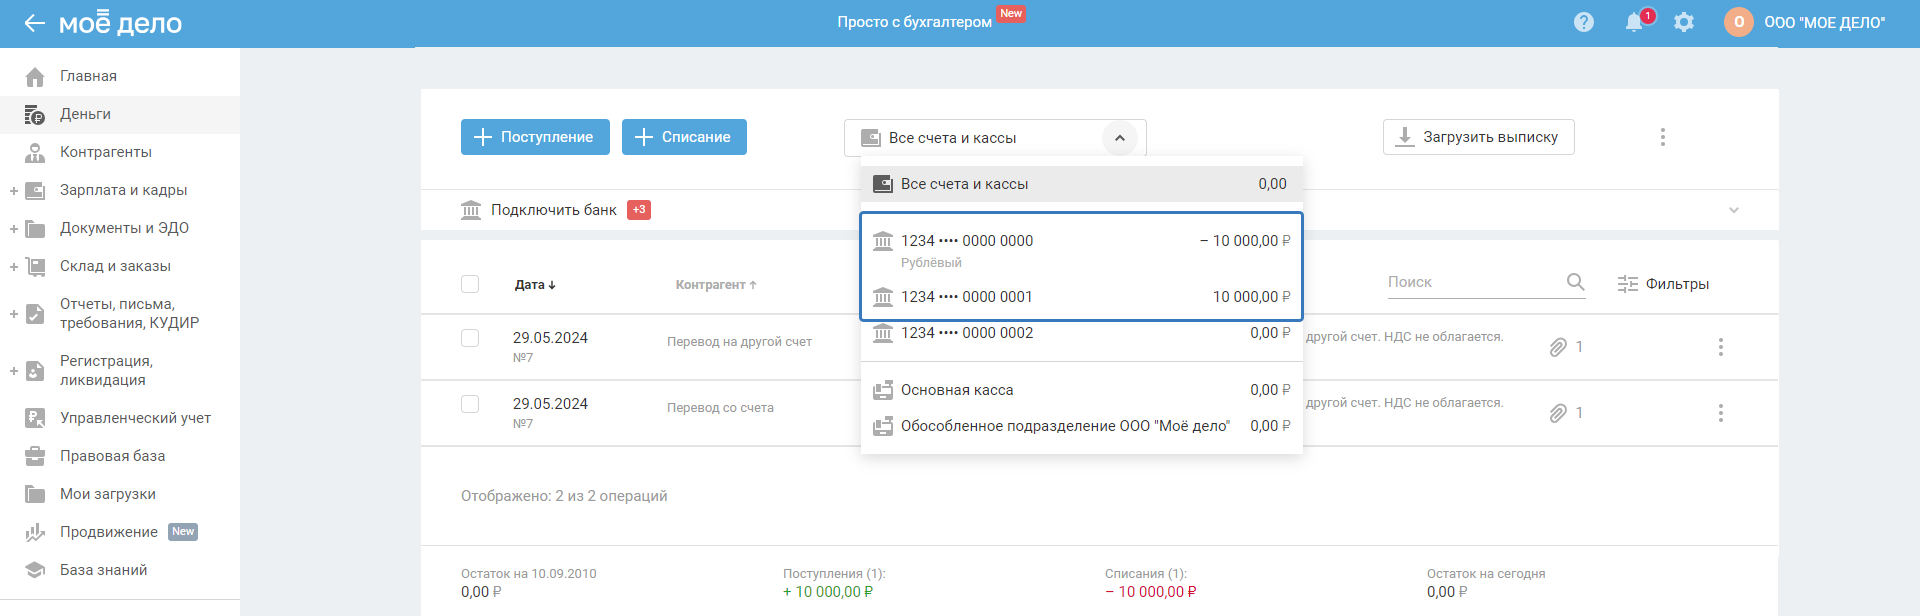Click the home icon next to Главная
This screenshot has width=1920, height=616.
coord(35,76)
